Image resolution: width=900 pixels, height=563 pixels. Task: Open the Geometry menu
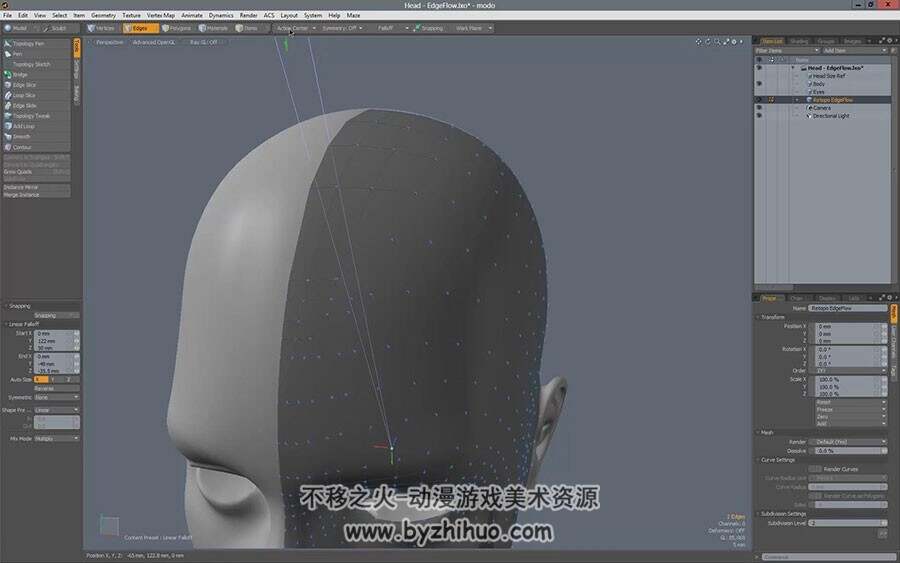click(103, 15)
